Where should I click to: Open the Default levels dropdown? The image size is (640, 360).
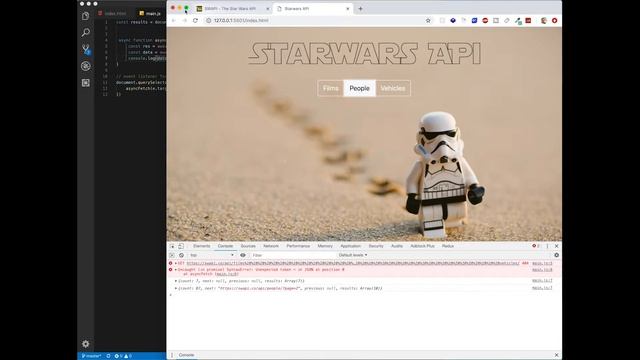click(353, 255)
